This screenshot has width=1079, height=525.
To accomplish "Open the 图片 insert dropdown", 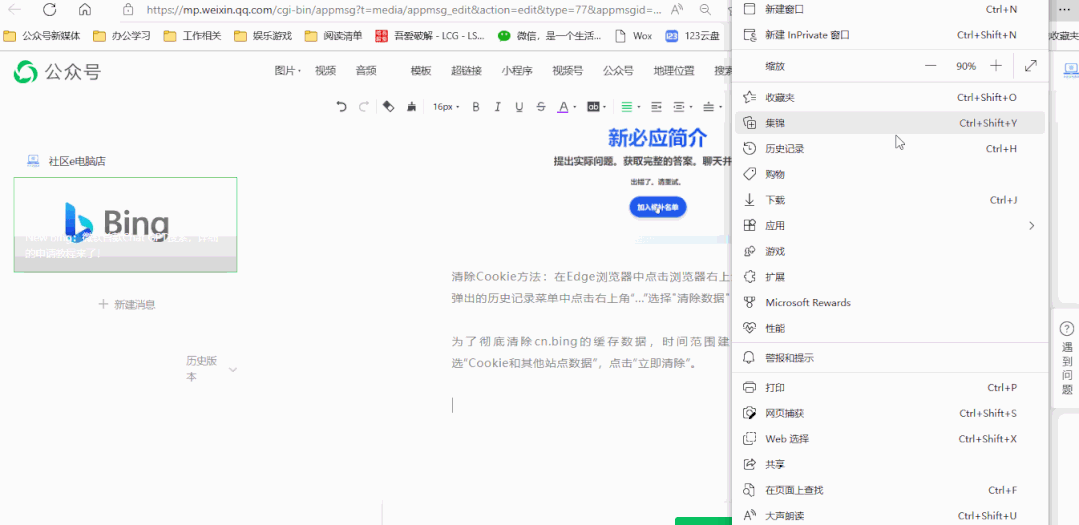I will click(x=288, y=70).
